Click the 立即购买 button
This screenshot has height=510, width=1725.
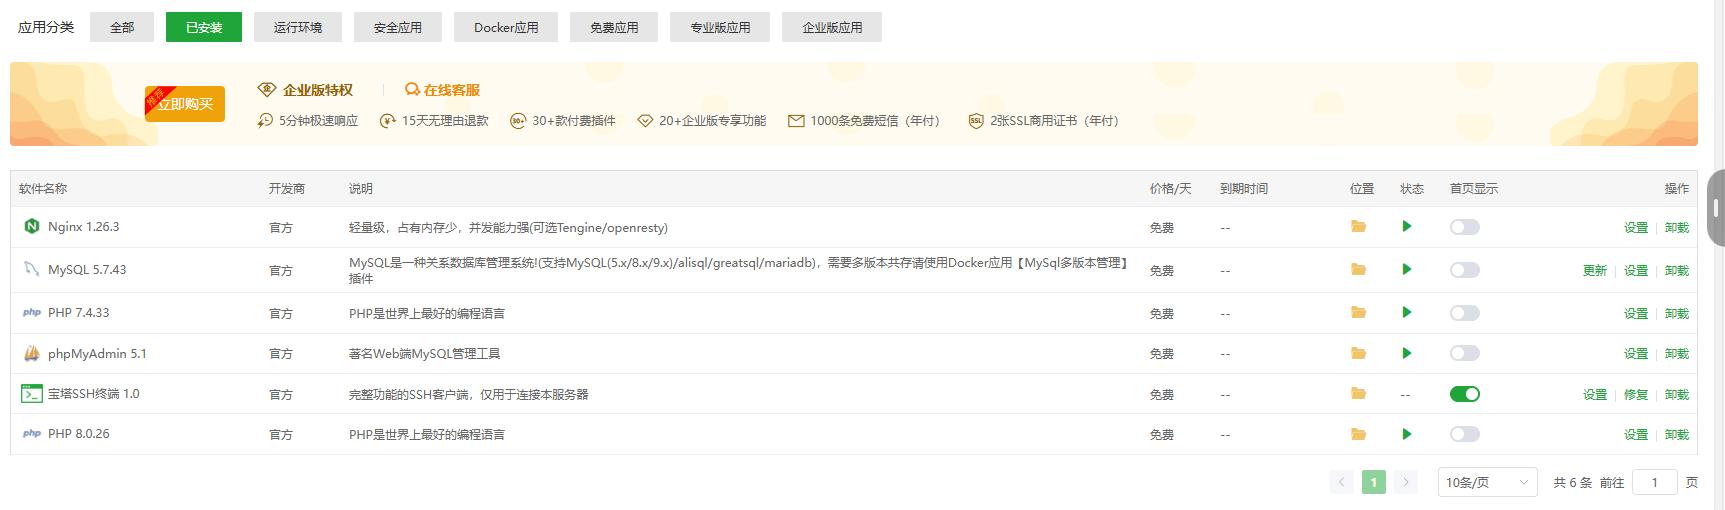[185, 104]
